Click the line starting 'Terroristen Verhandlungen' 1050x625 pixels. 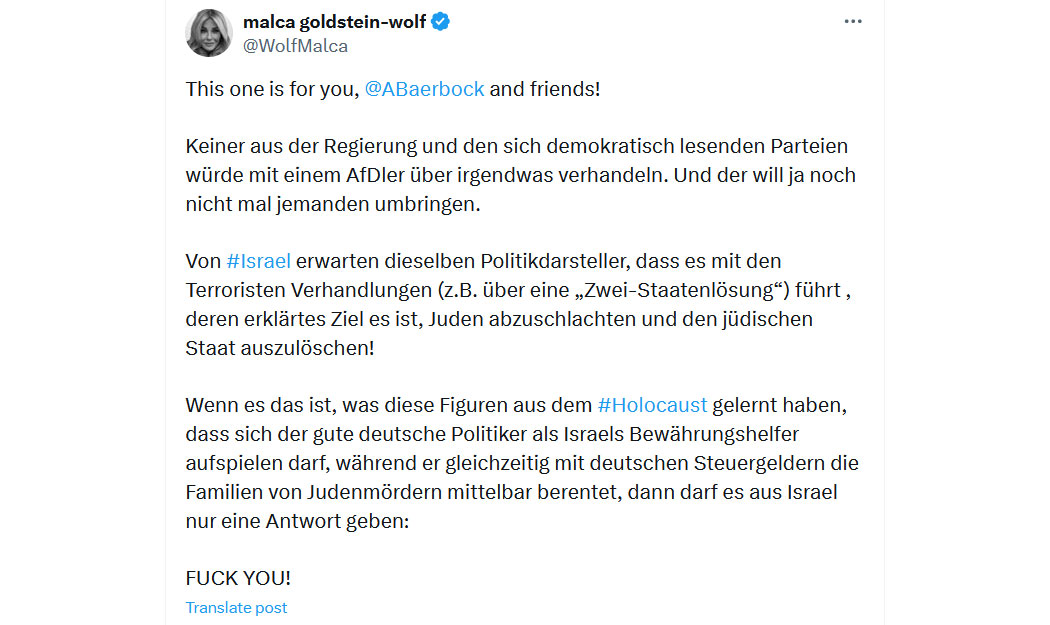518,290
